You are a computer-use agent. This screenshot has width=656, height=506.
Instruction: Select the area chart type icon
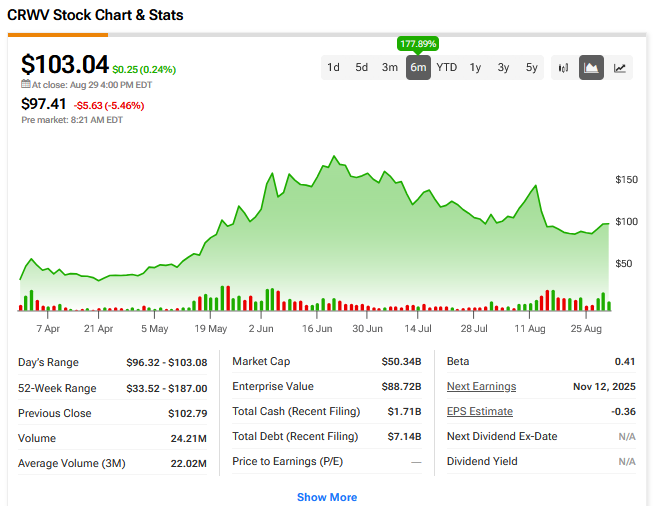pyautogui.click(x=591, y=68)
